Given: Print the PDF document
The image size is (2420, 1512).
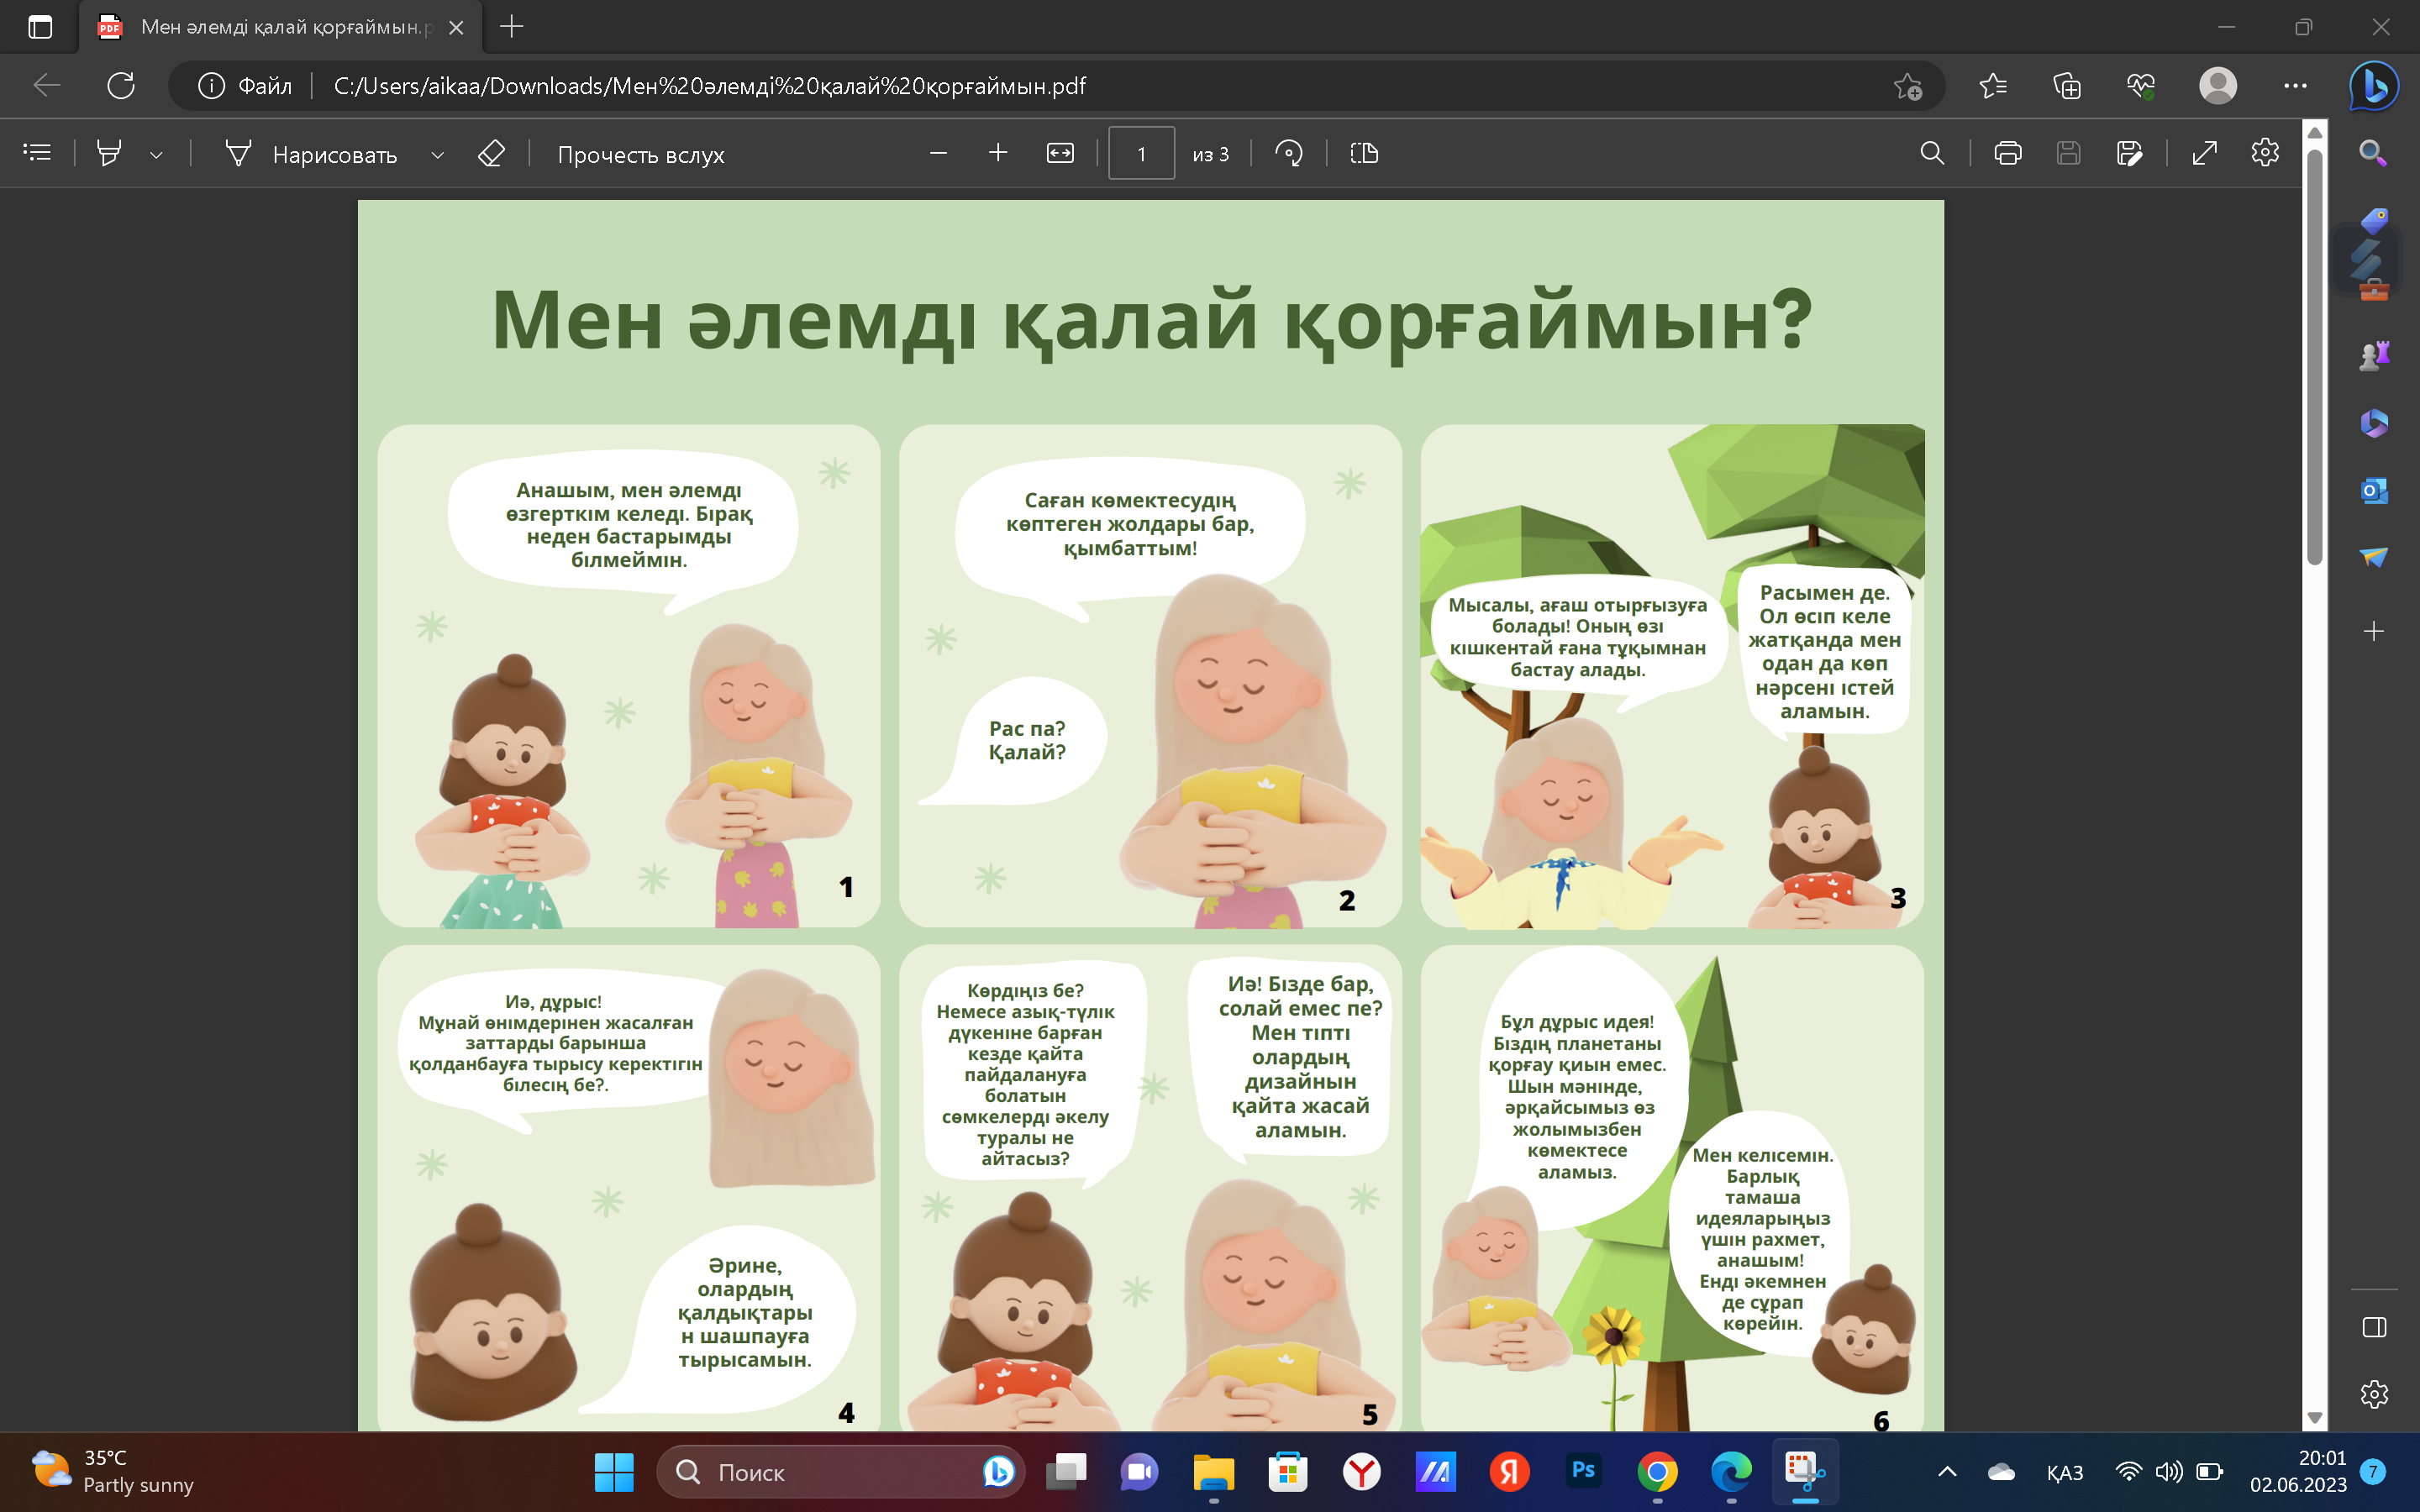Looking at the screenshot, I should pos(2007,153).
